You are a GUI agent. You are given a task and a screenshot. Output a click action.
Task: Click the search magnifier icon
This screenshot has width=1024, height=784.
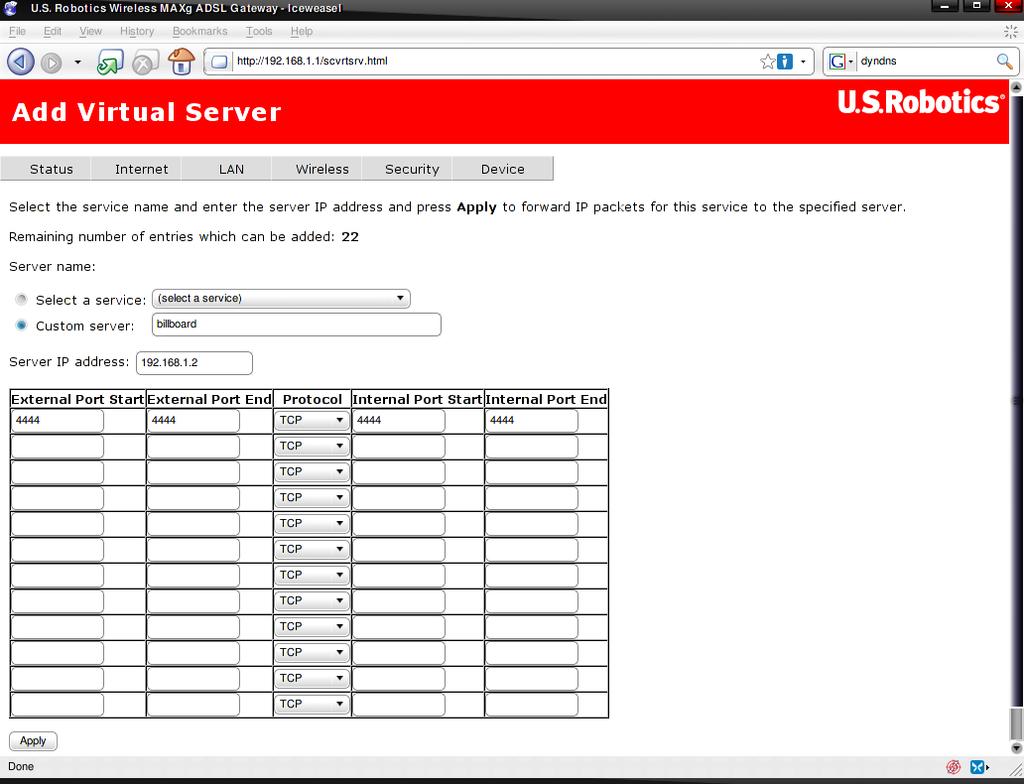[1004, 61]
